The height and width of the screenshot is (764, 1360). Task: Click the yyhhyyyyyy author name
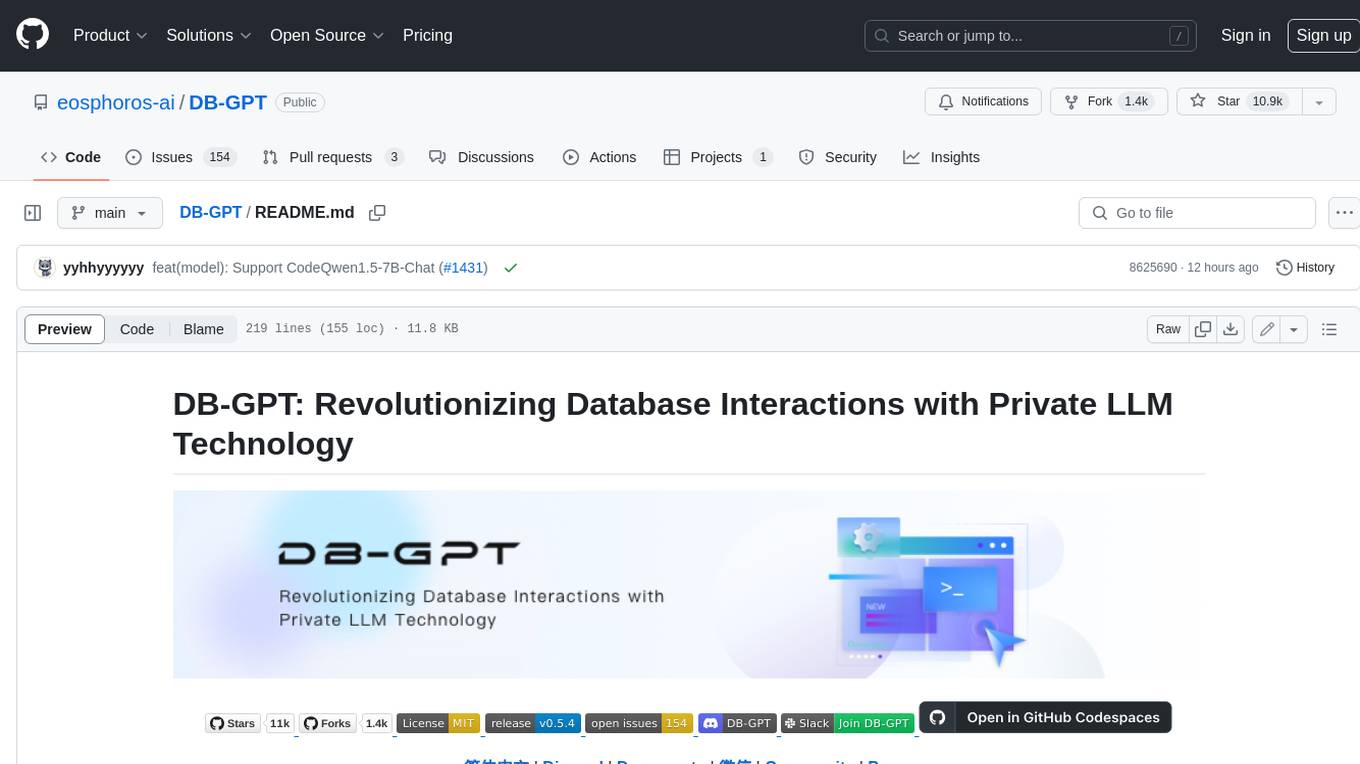click(x=103, y=268)
